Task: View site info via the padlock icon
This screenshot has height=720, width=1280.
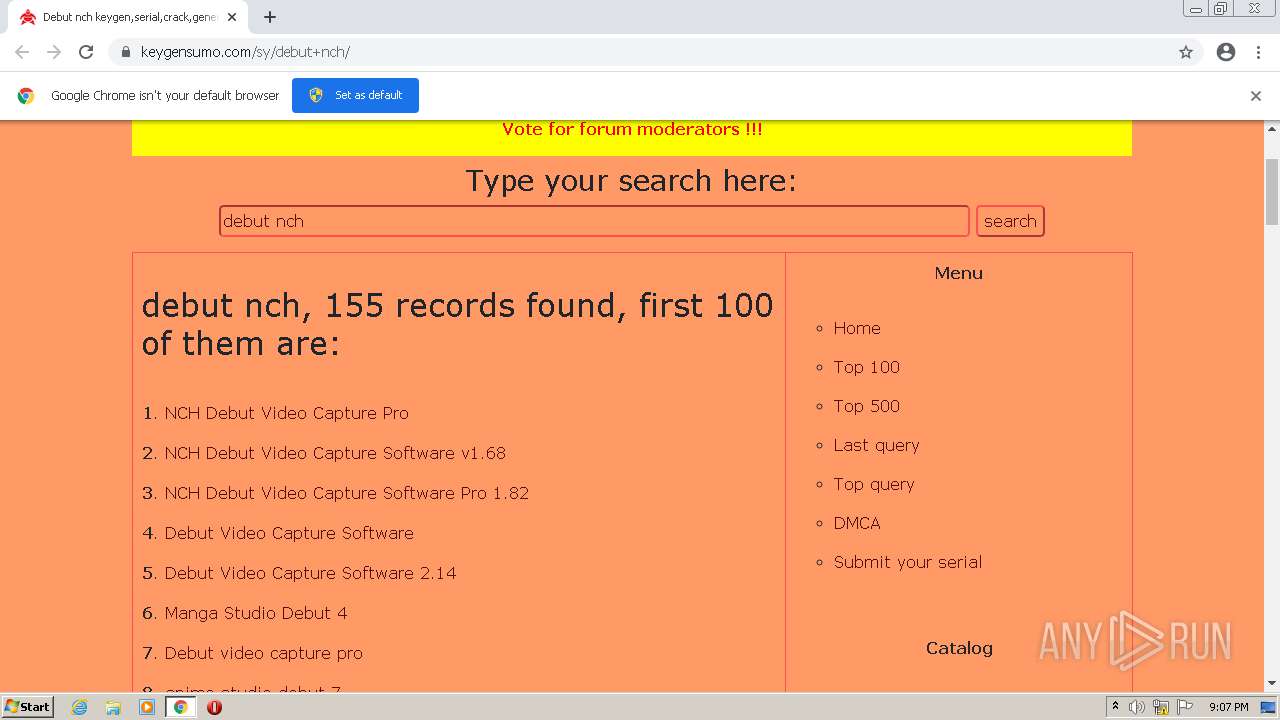Action: coord(125,52)
